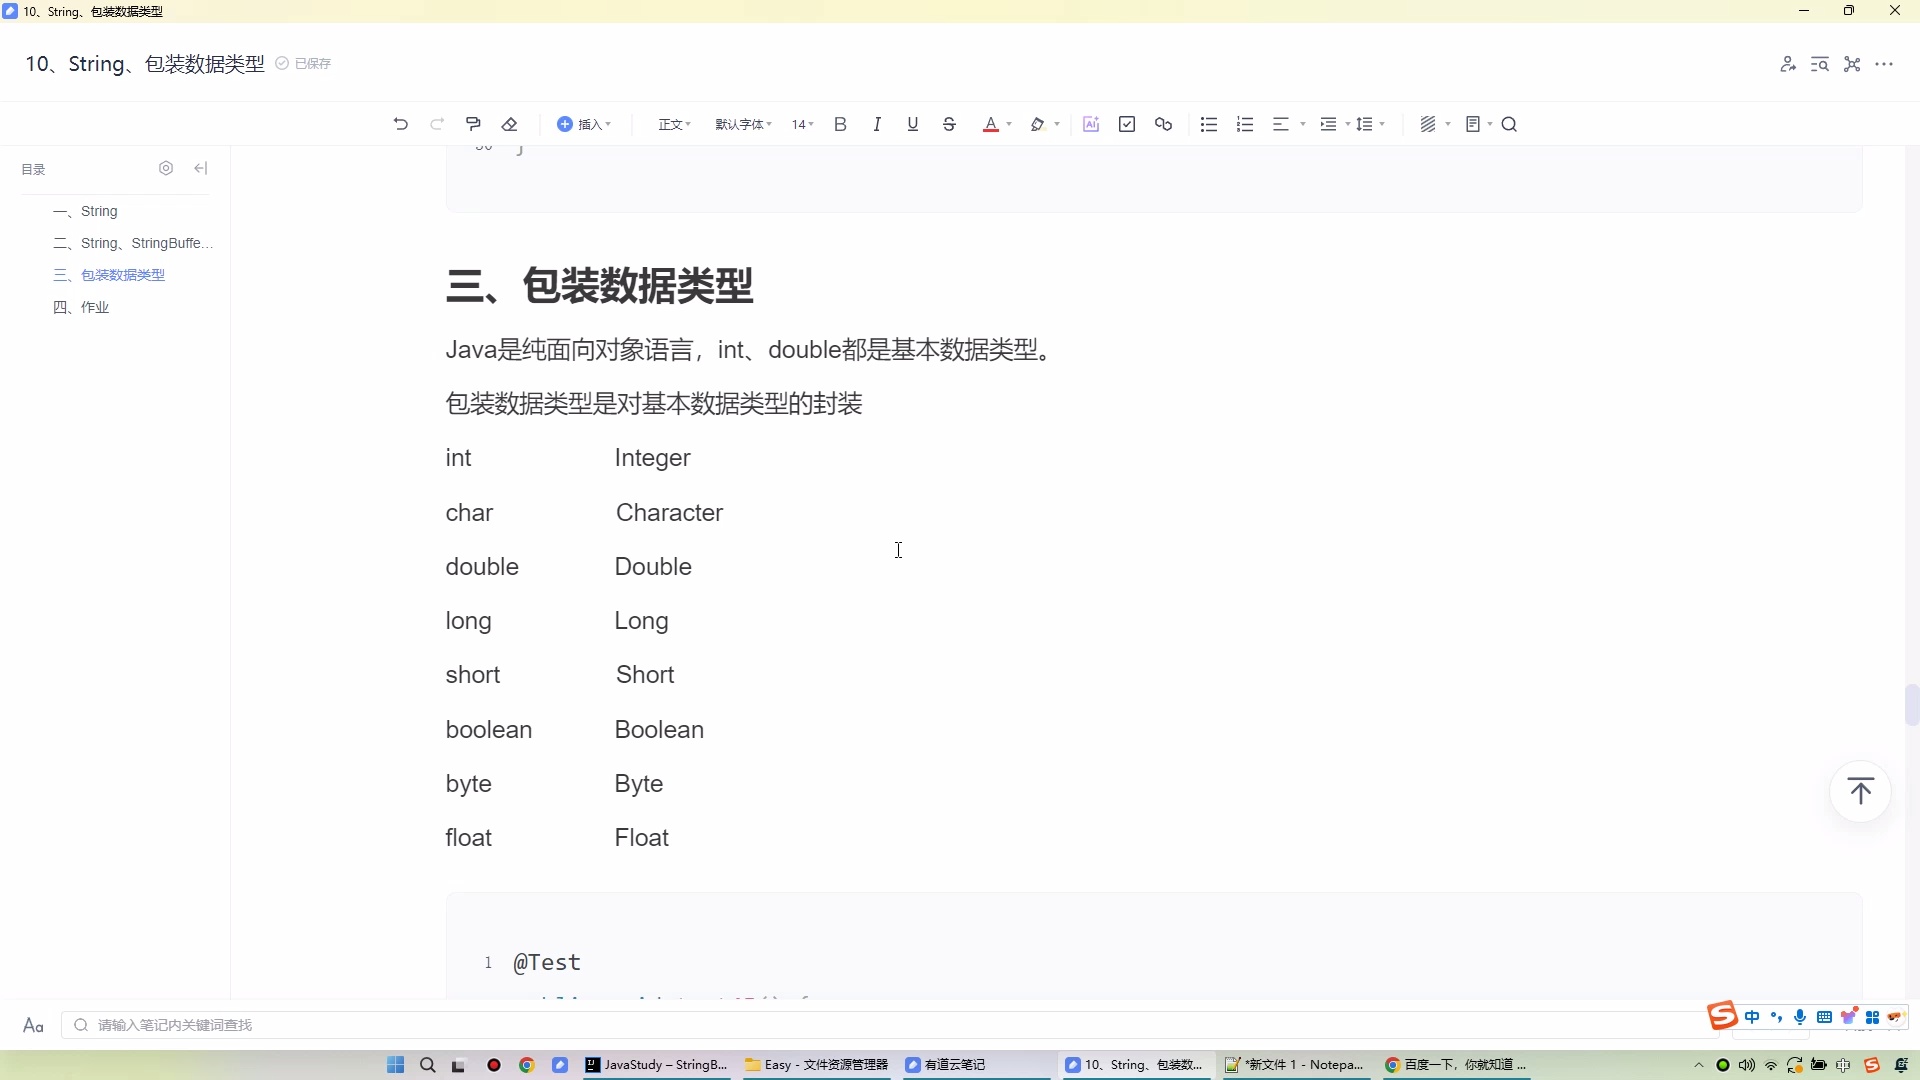Image resolution: width=1920 pixels, height=1080 pixels.
Task: Insert a hyperlink into the note
Action: (1163, 123)
